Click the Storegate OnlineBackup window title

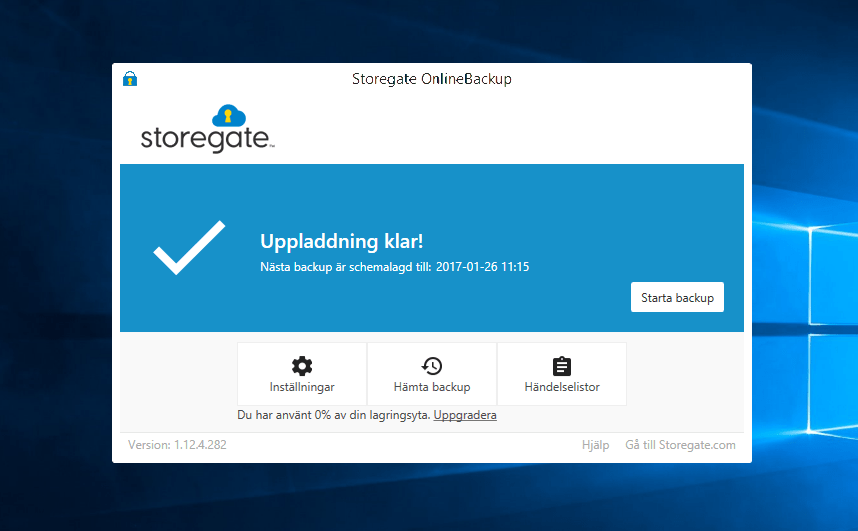432,79
